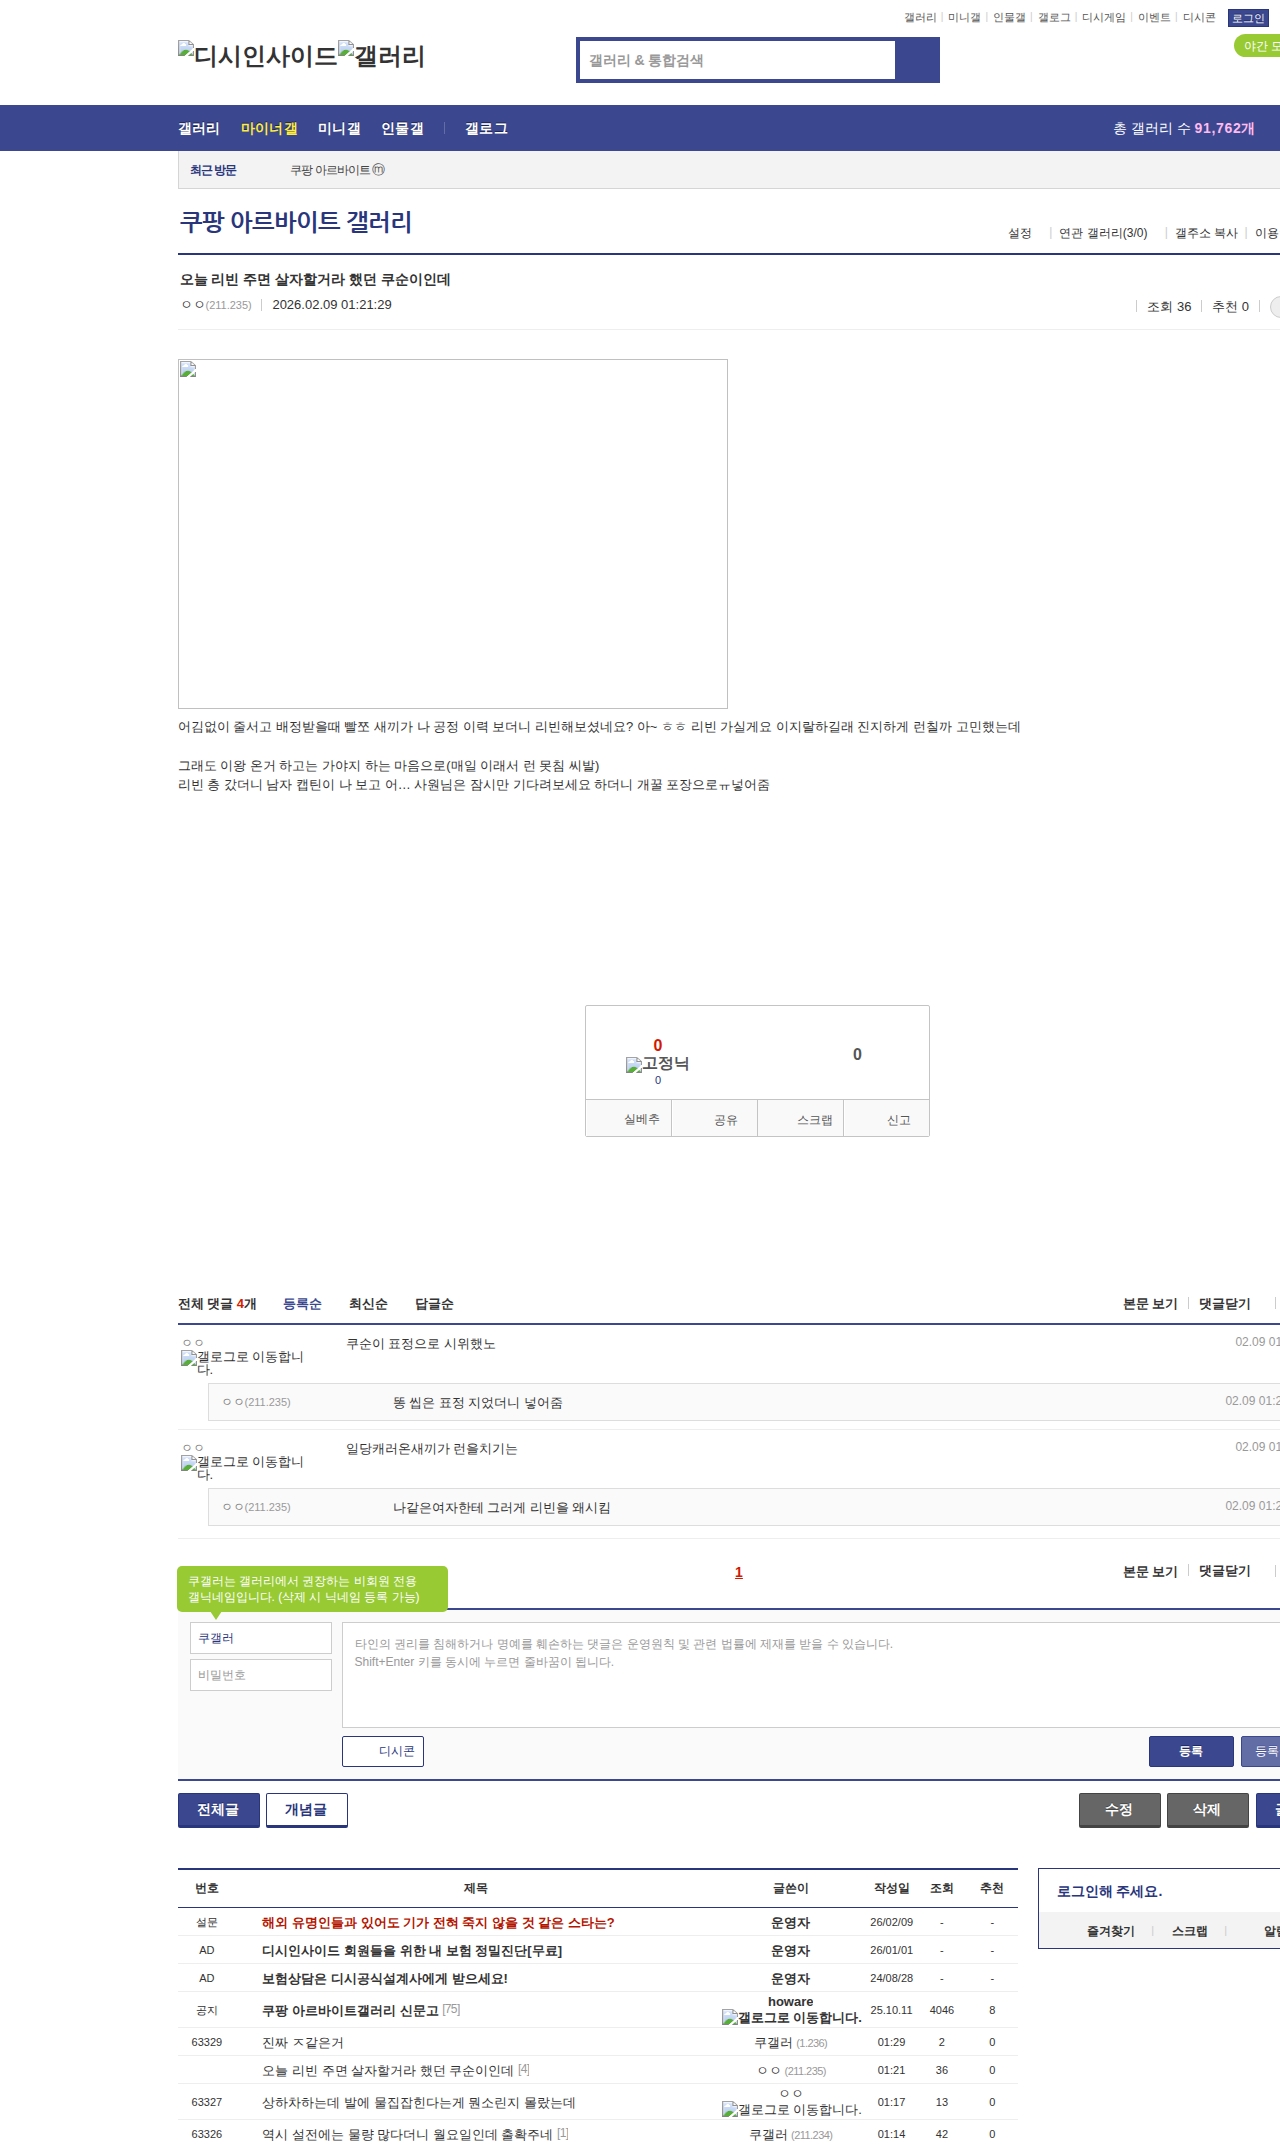Viewport: 1280px width, 2145px height.
Task: Switch to the 전체글 tab
Action: point(218,1810)
